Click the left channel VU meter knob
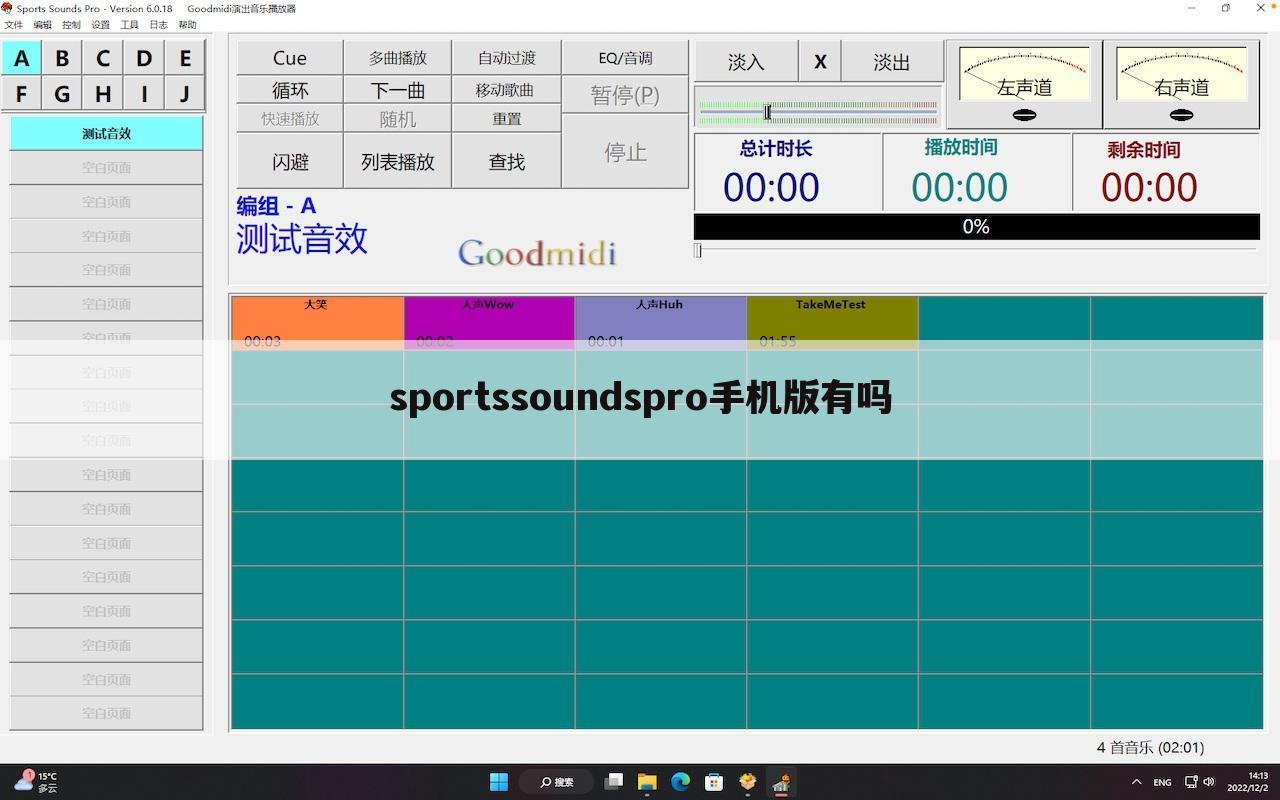 click(x=1024, y=115)
